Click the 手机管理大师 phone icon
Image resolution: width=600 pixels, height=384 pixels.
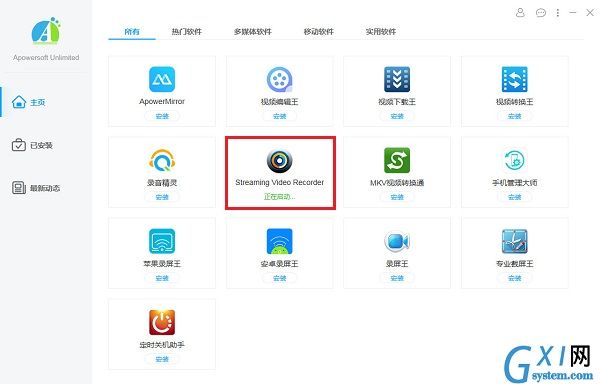tap(514, 160)
